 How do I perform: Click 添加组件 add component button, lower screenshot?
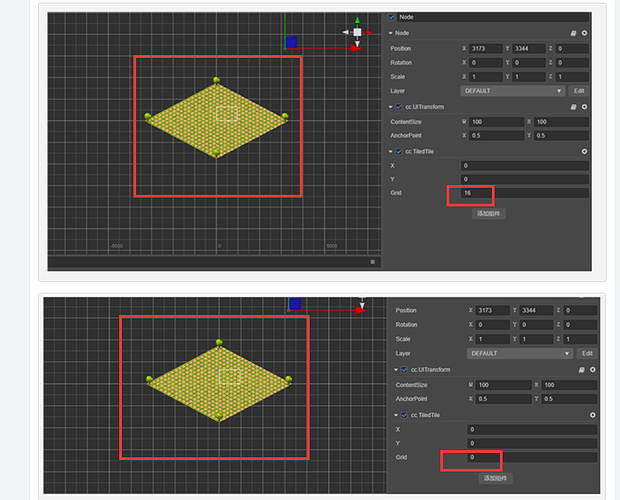[495, 478]
